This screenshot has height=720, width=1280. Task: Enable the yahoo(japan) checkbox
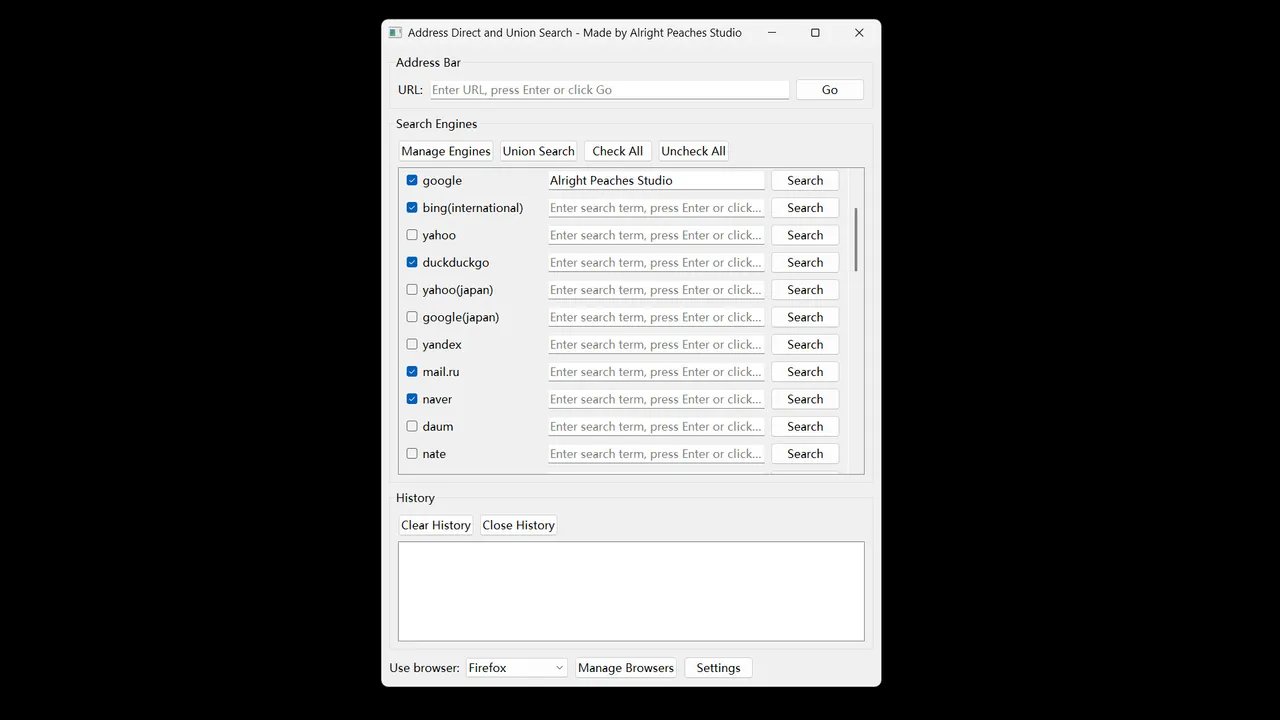[412, 290]
